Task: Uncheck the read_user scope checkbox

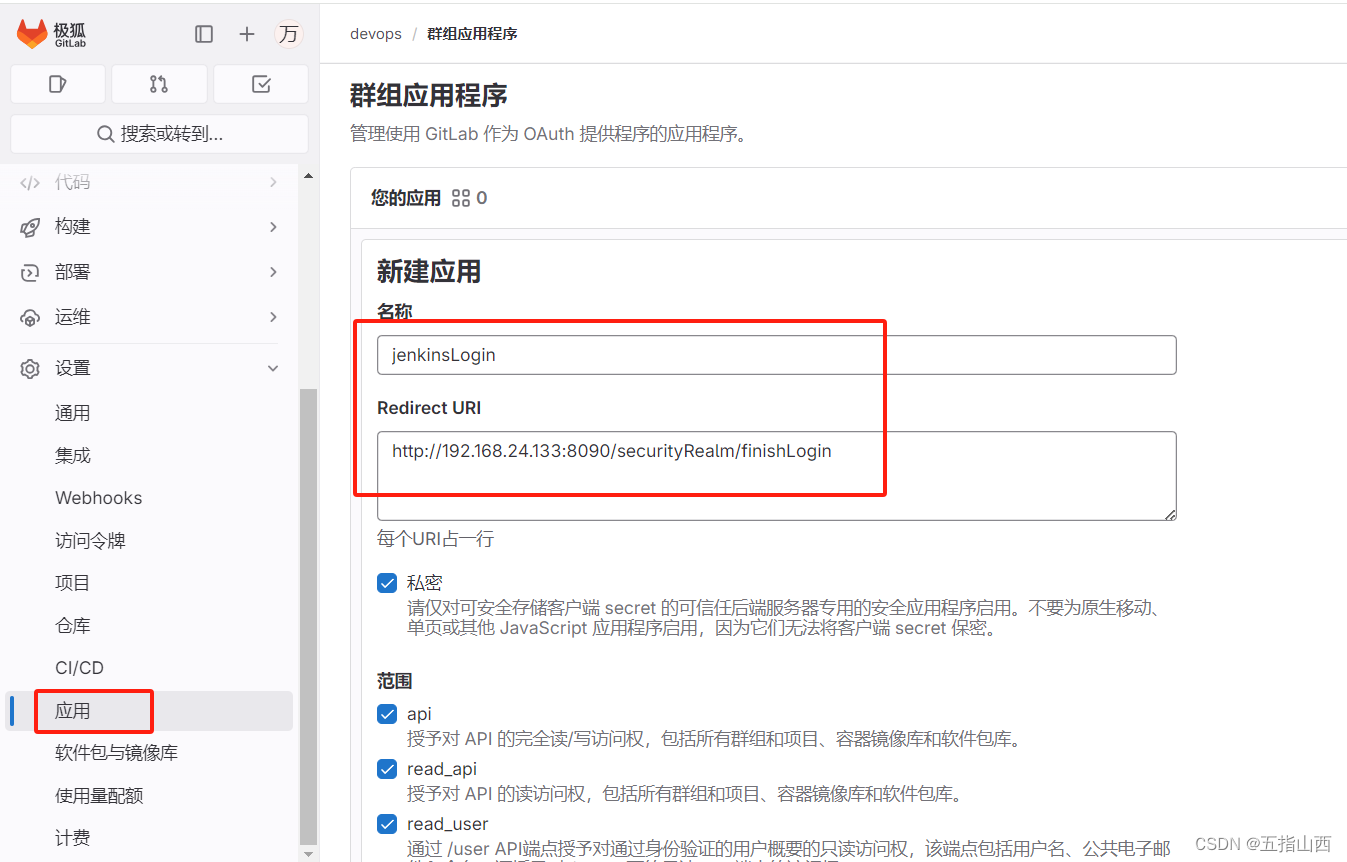Action: tap(387, 824)
